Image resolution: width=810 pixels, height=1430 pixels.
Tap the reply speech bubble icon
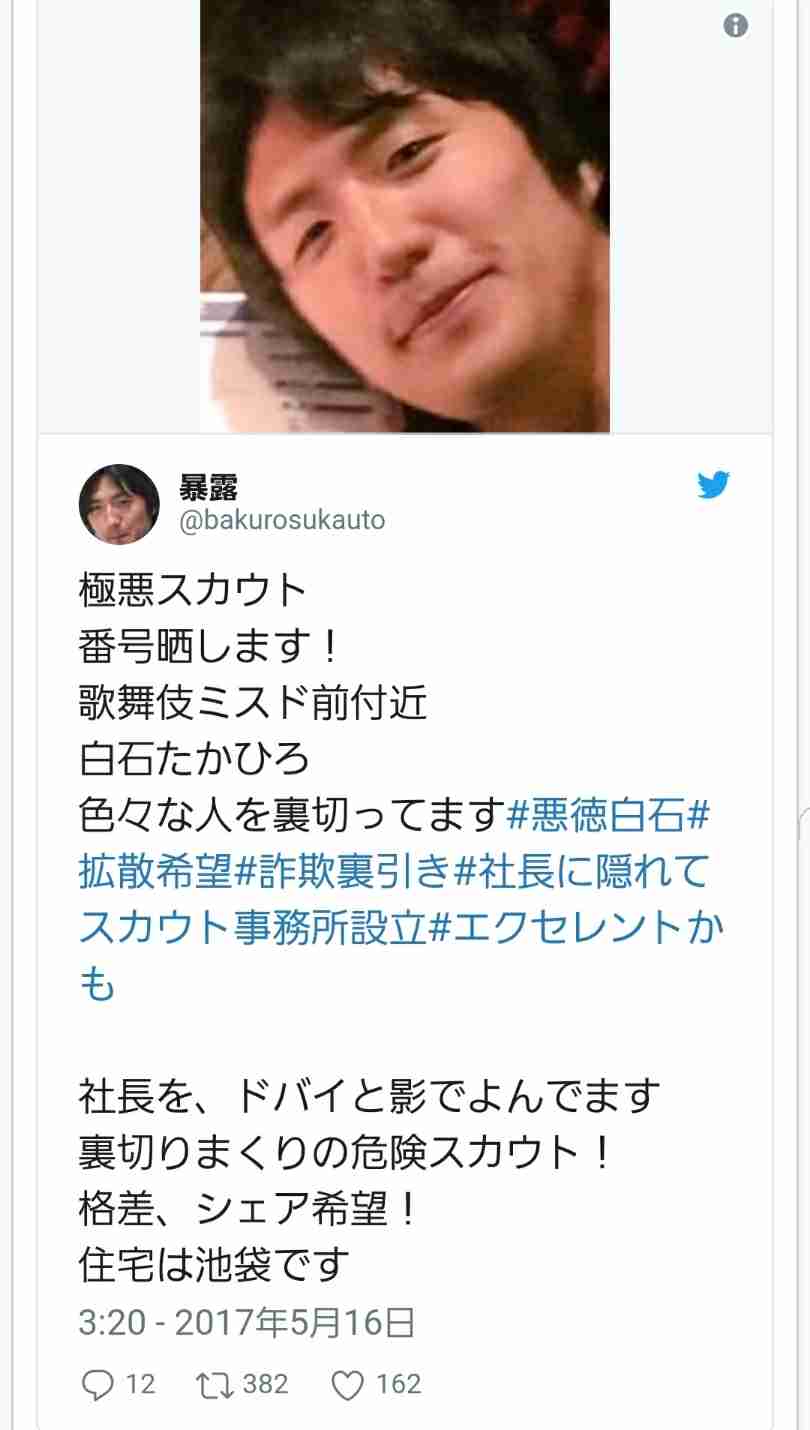(97, 1384)
